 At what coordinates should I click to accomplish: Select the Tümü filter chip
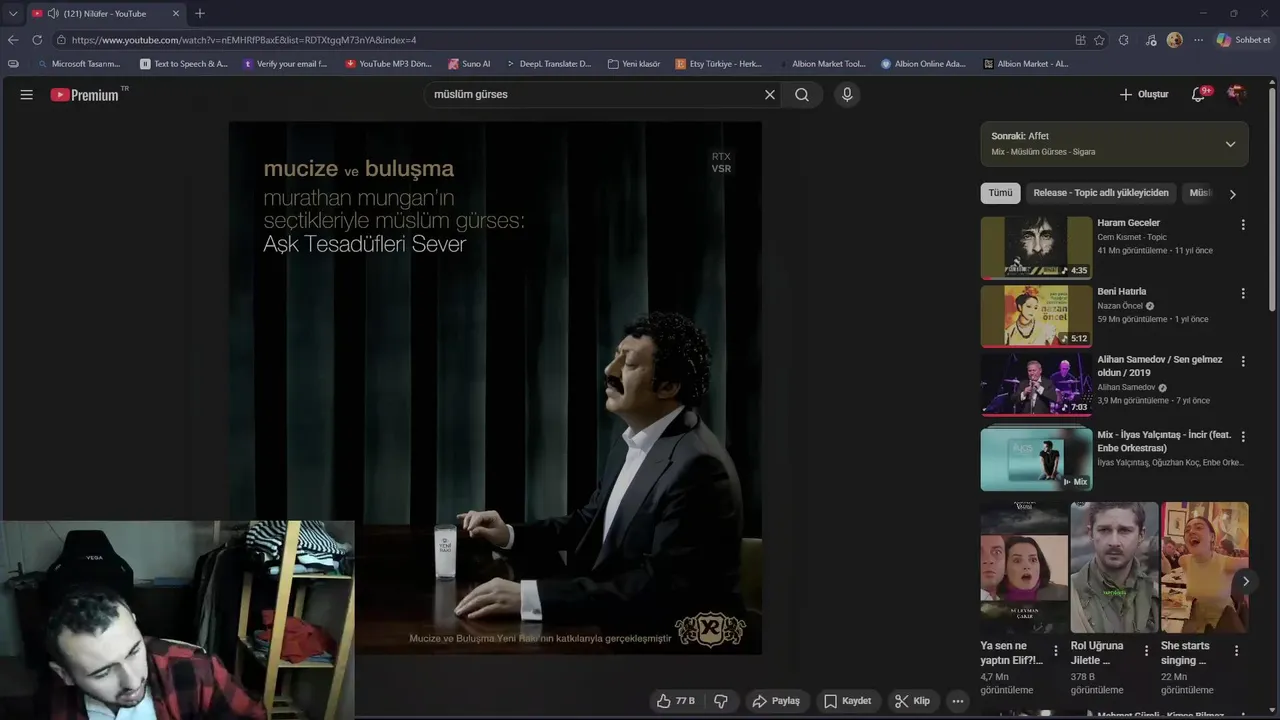(x=1000, y=193)
